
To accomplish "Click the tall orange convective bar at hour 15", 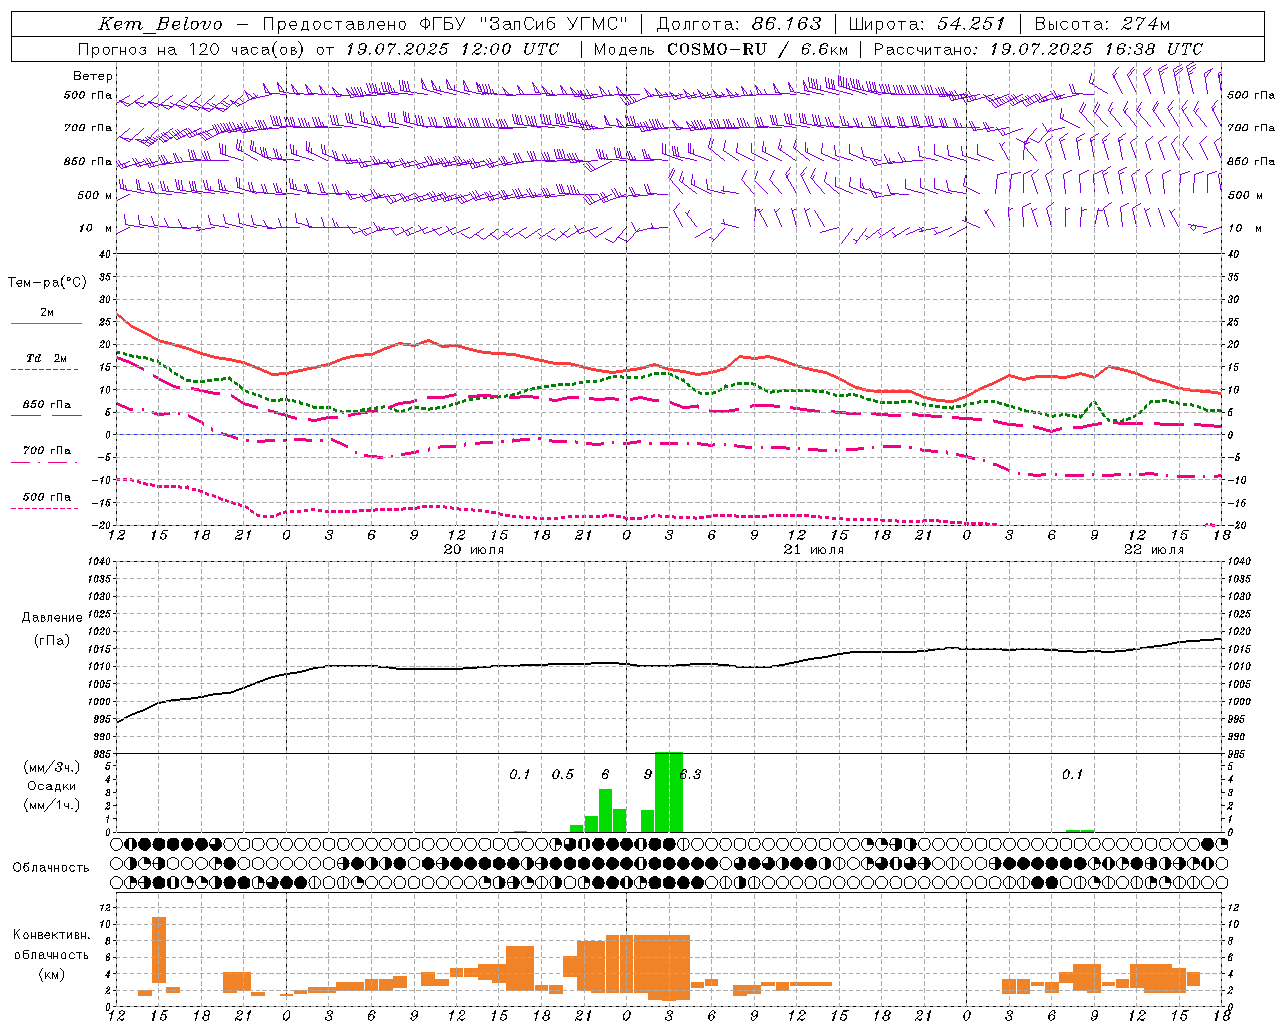I will 159,950.
